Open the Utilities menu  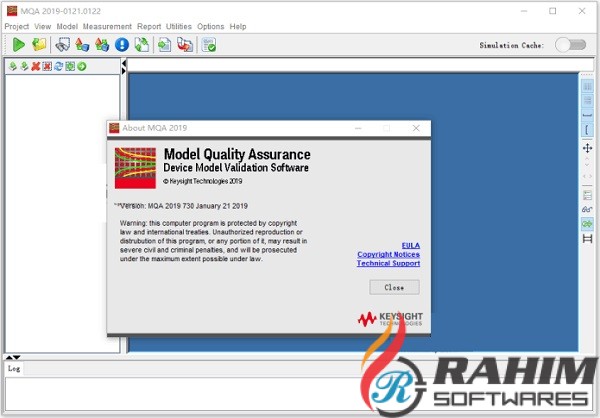[x=179, y=26]
